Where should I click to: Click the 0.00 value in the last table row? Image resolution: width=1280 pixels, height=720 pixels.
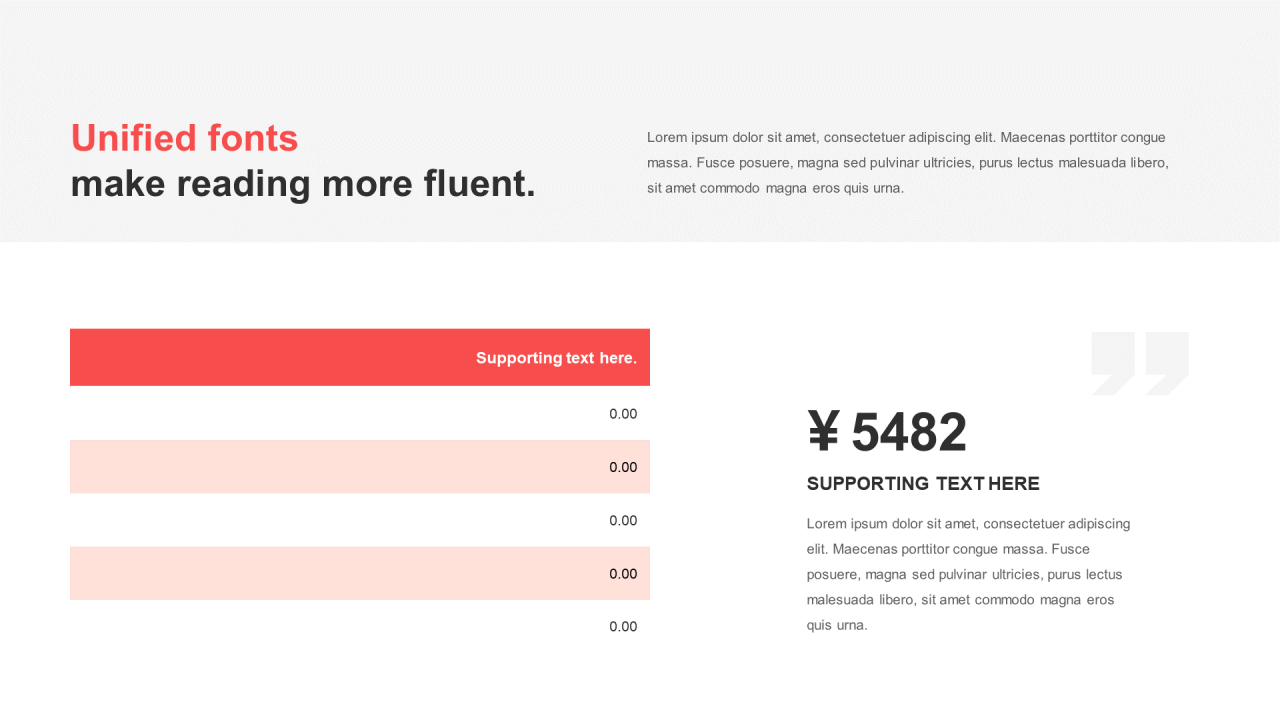point(623,627)
